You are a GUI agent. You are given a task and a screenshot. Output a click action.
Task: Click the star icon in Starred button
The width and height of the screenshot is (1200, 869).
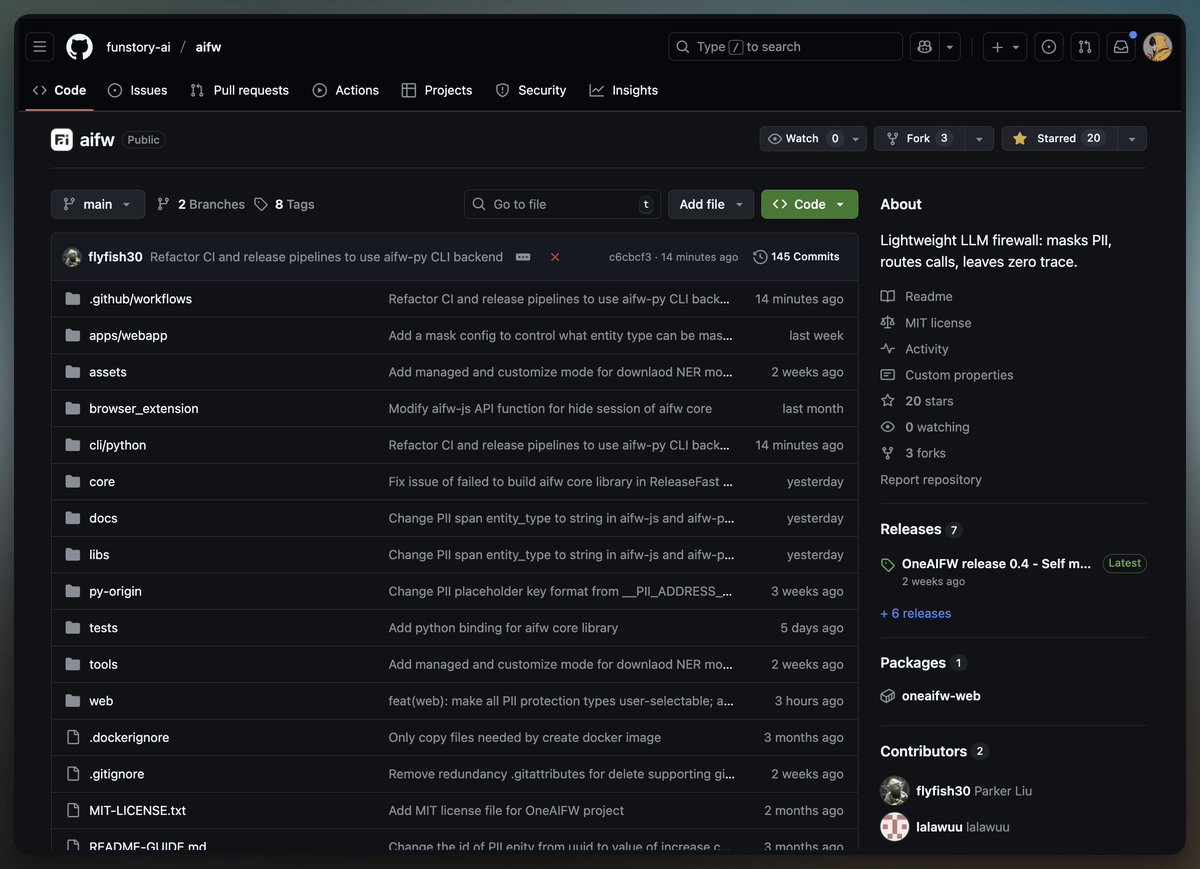pyautogui.click(x=1019, y=139)
